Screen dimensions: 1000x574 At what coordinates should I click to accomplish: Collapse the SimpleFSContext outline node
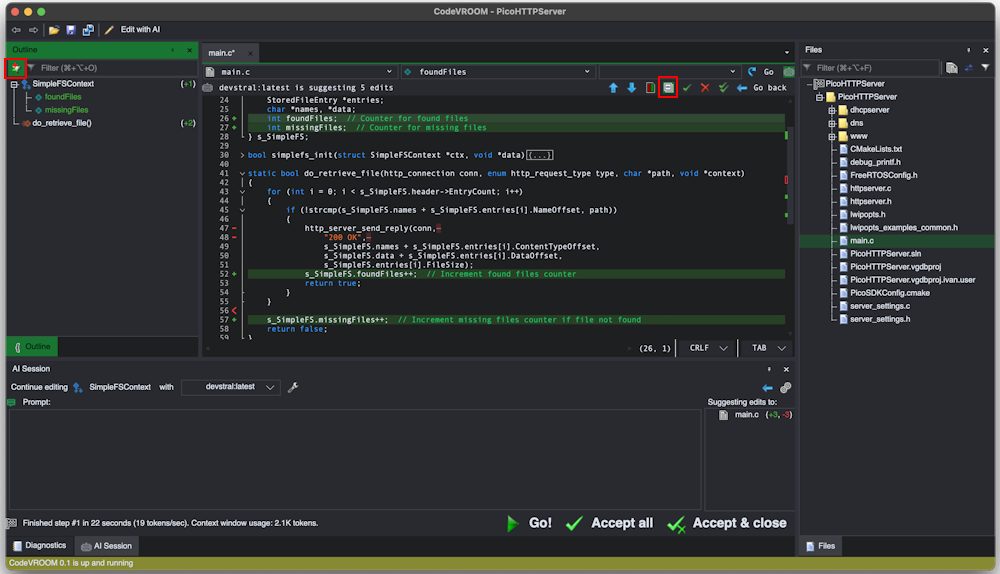[x=14, y=84]
